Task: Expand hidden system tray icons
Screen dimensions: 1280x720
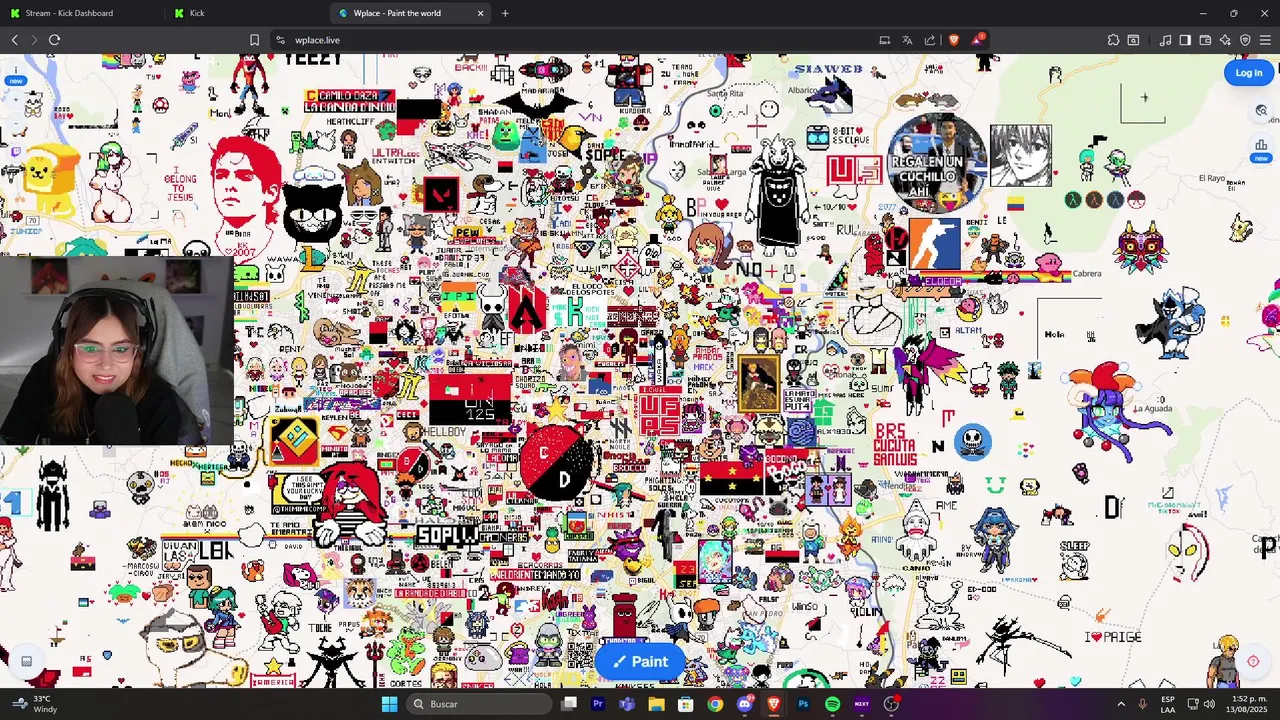Action: 1120,704
